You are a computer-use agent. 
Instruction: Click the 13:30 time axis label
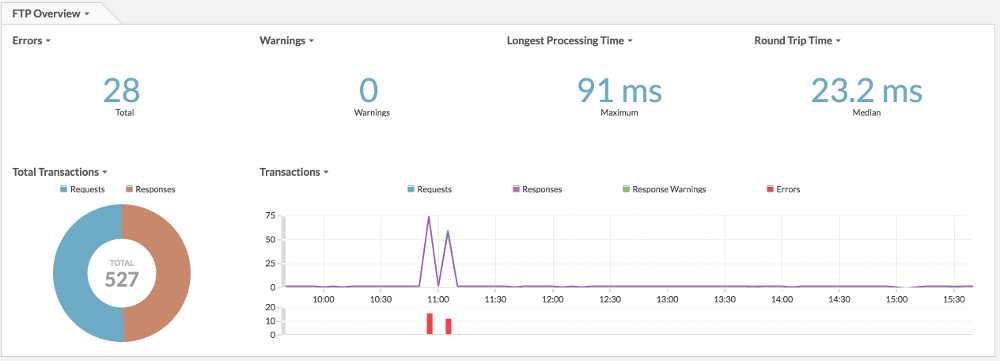724,299
